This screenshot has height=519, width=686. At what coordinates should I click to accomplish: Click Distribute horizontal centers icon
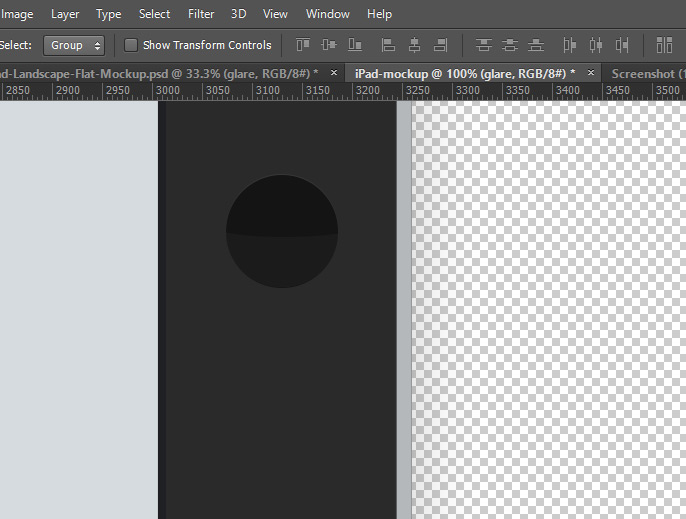tap(596, 45)
